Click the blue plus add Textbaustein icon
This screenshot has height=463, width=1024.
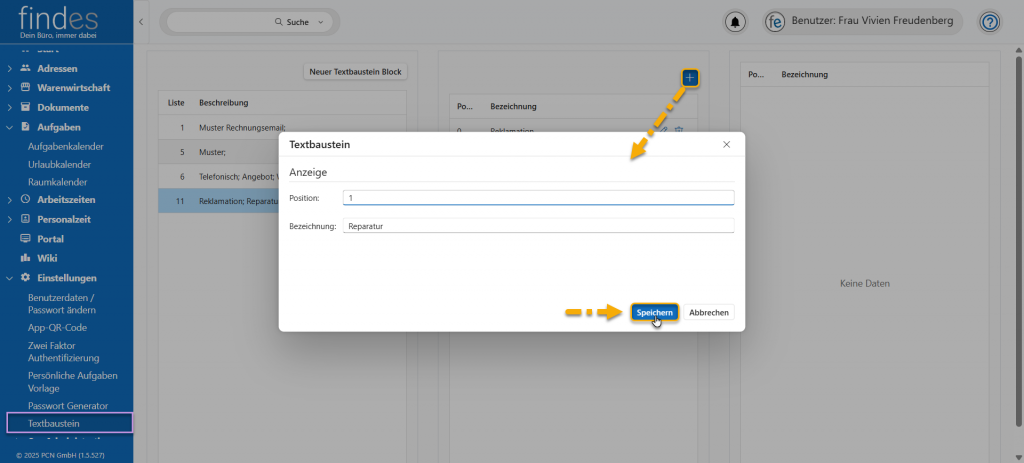point(690,78)
